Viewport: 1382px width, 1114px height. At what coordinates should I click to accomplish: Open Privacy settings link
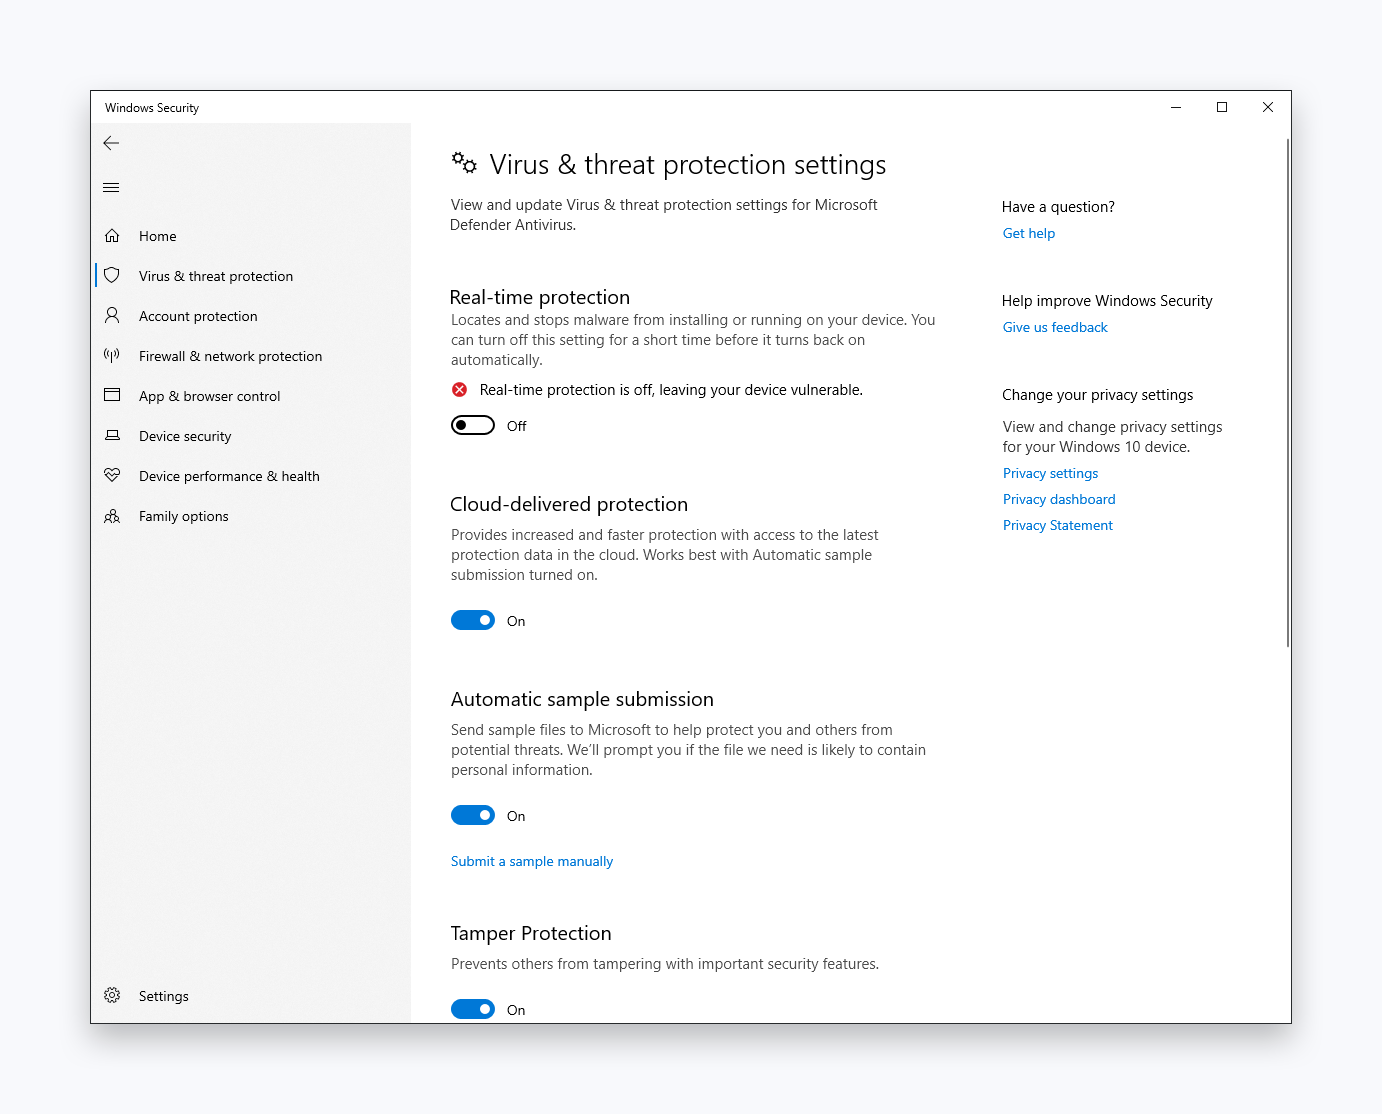tap(1050, 473)
